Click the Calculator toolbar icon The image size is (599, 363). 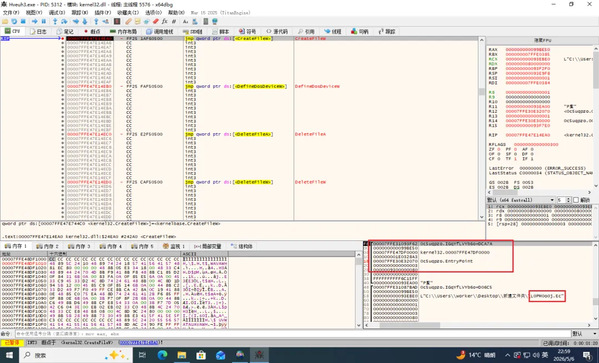[x=206, y=21]
